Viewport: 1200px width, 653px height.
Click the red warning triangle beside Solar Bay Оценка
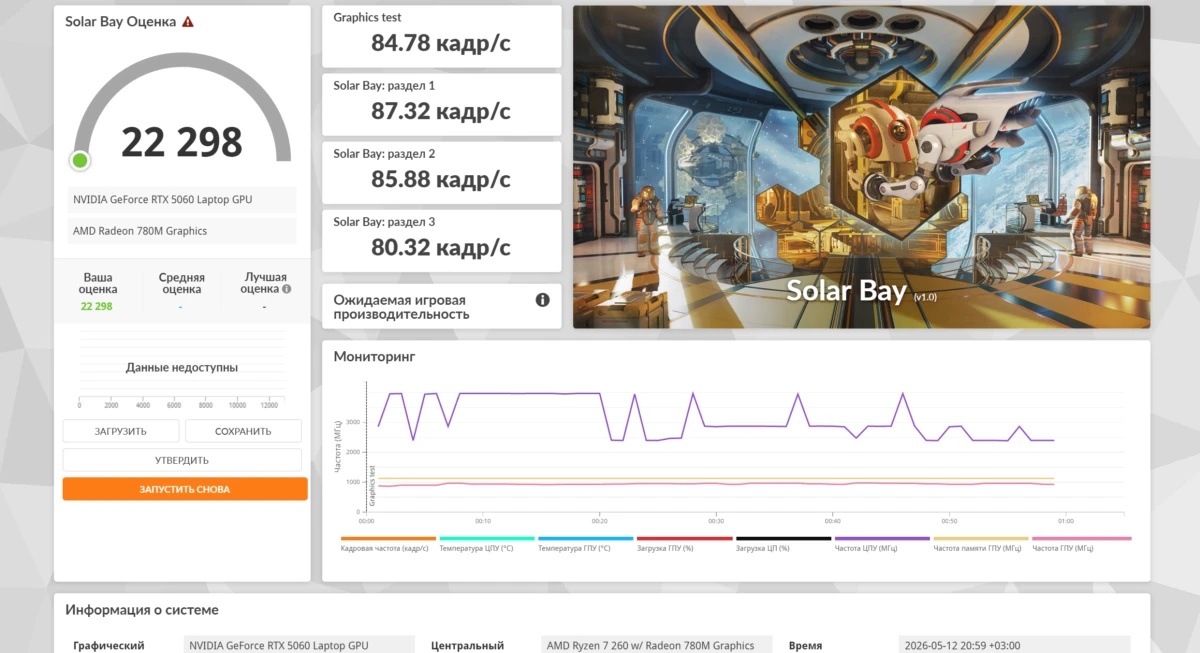pyautogui.click(x=188, y=21)
